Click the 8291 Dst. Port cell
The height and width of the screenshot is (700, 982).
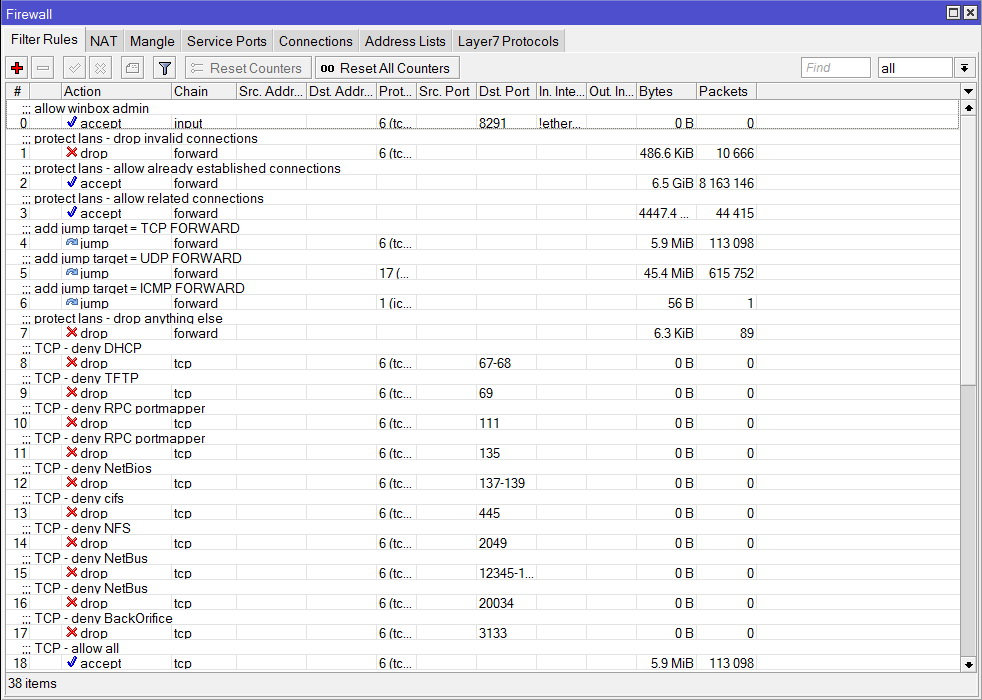(506, 123)
